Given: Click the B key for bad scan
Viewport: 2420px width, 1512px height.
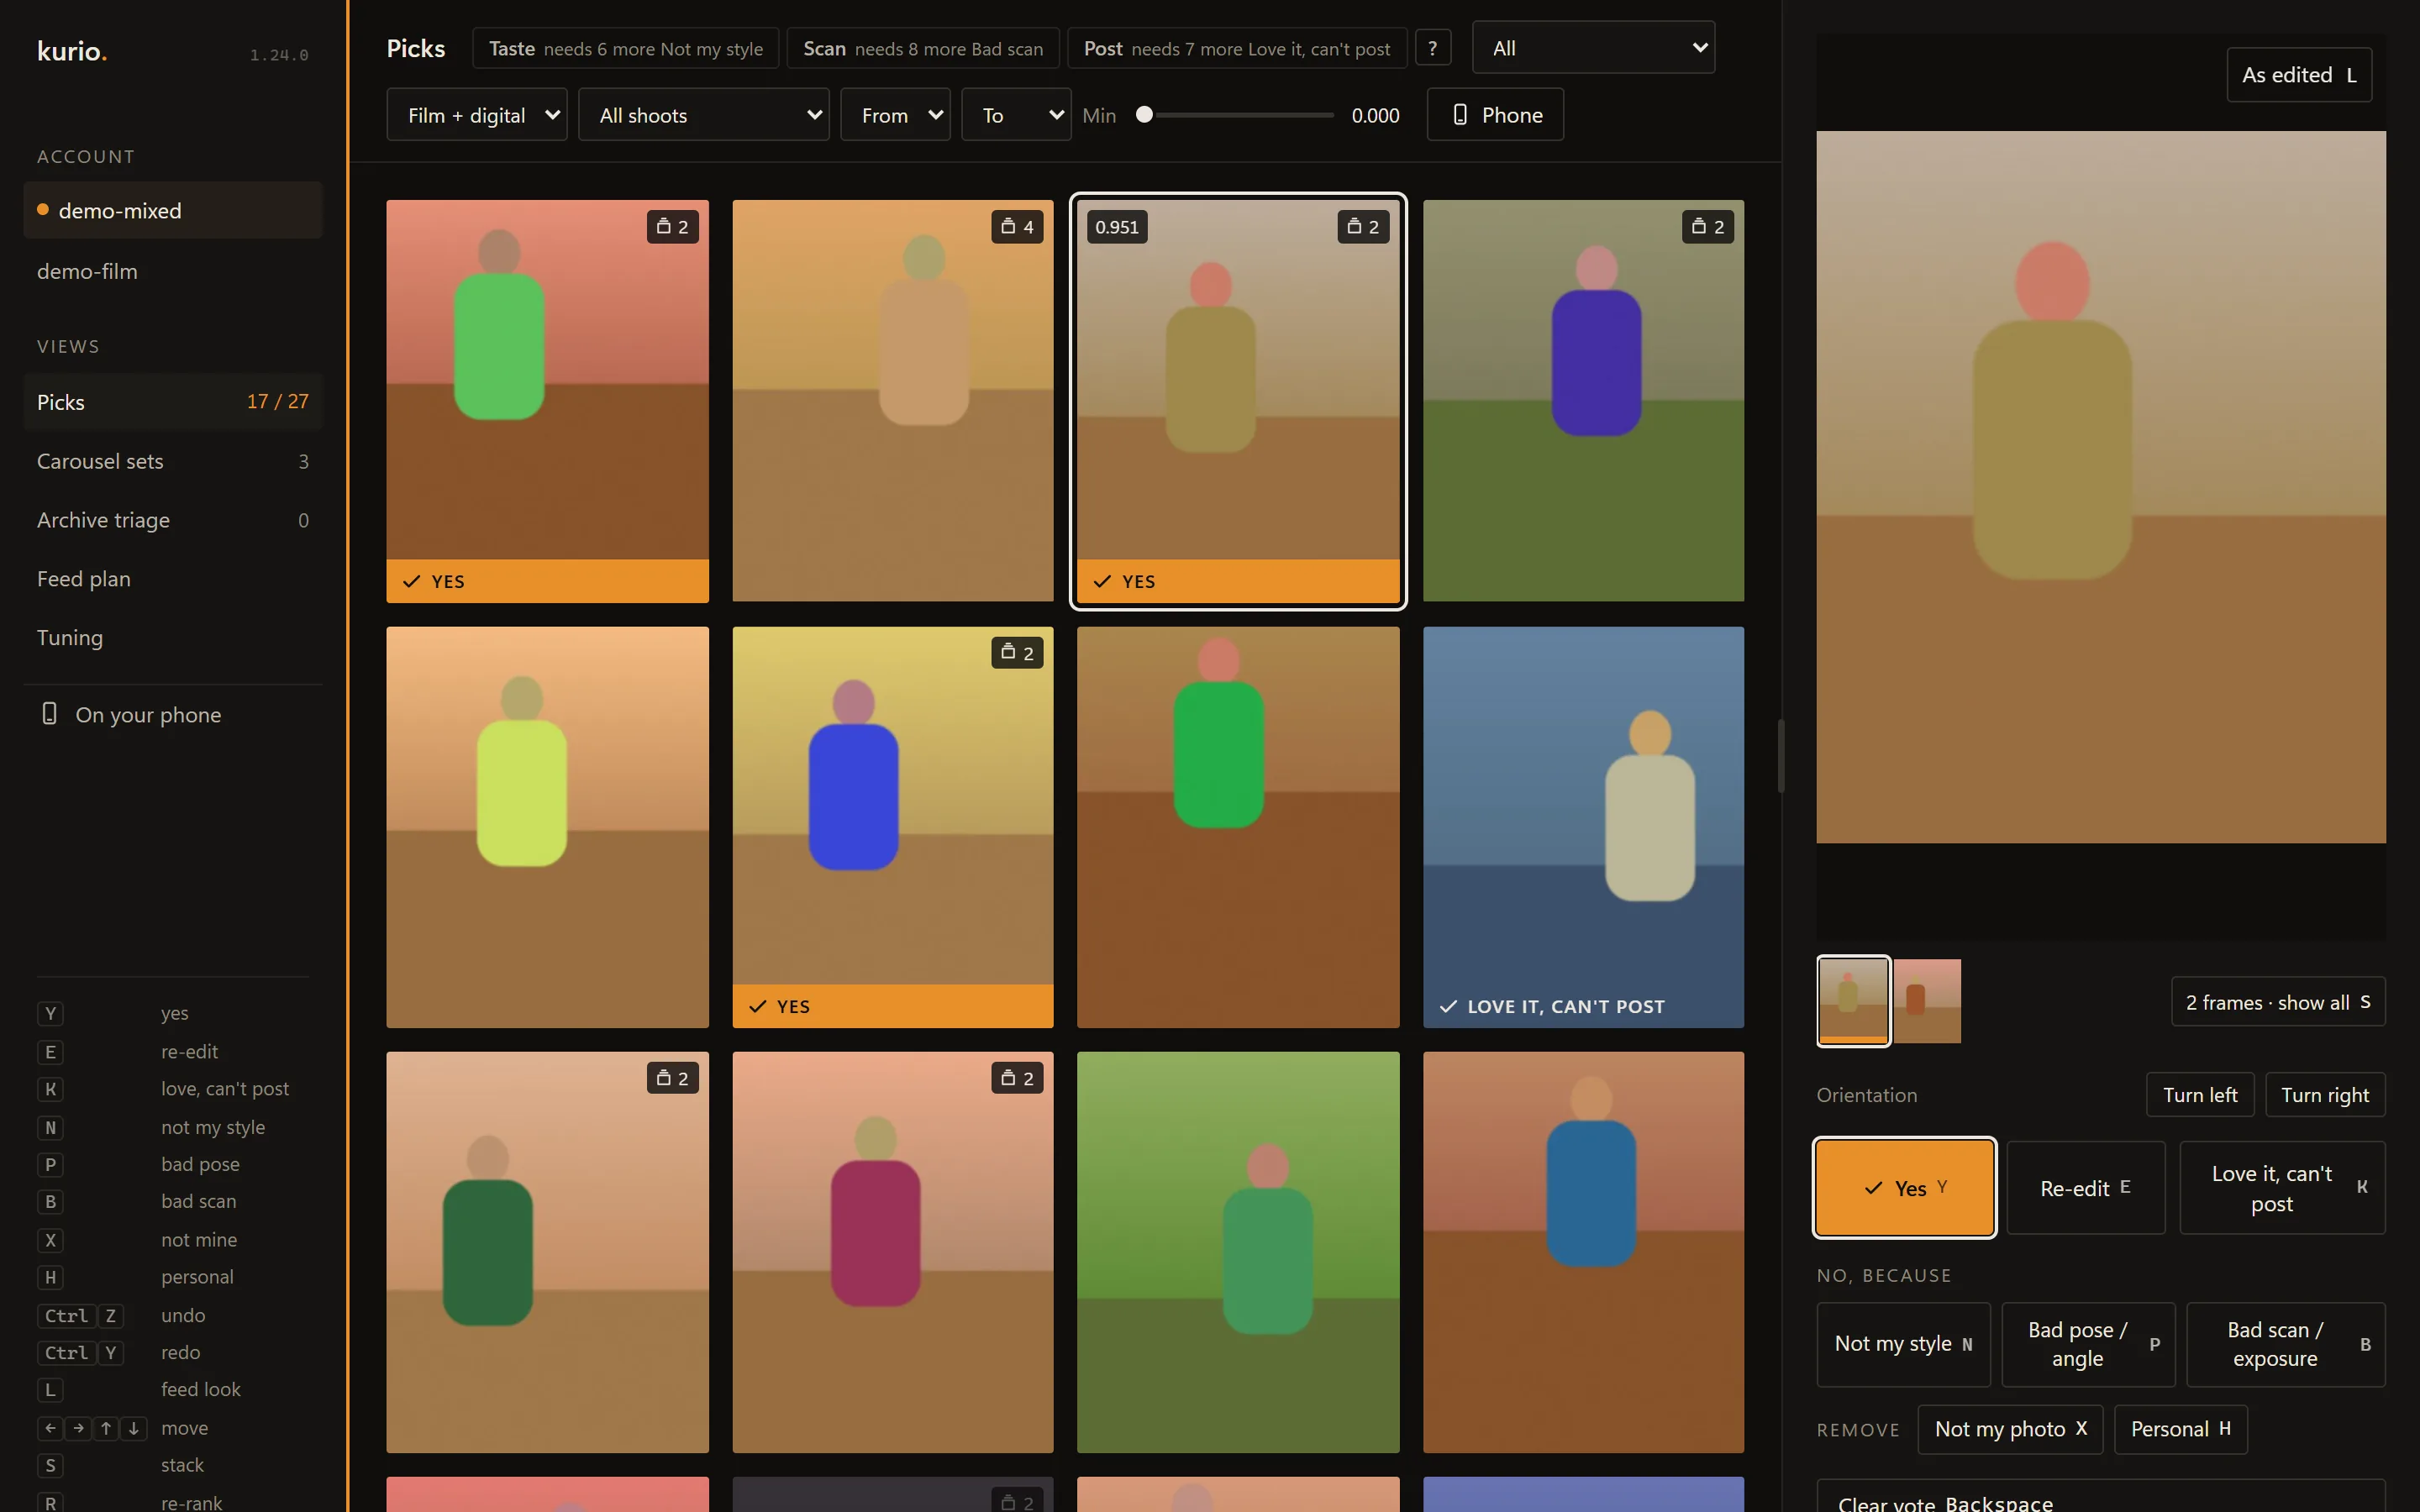Looking at the screenshot, I should point(50,1202).
